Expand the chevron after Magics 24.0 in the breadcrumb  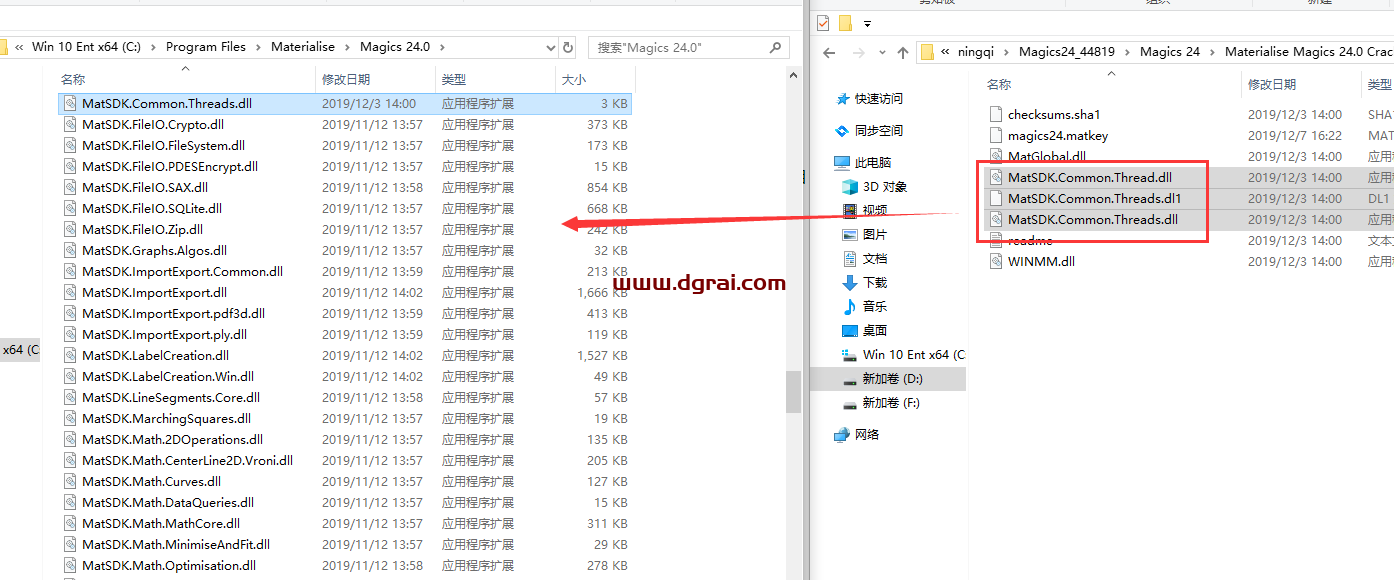click(x=442, y=47)
